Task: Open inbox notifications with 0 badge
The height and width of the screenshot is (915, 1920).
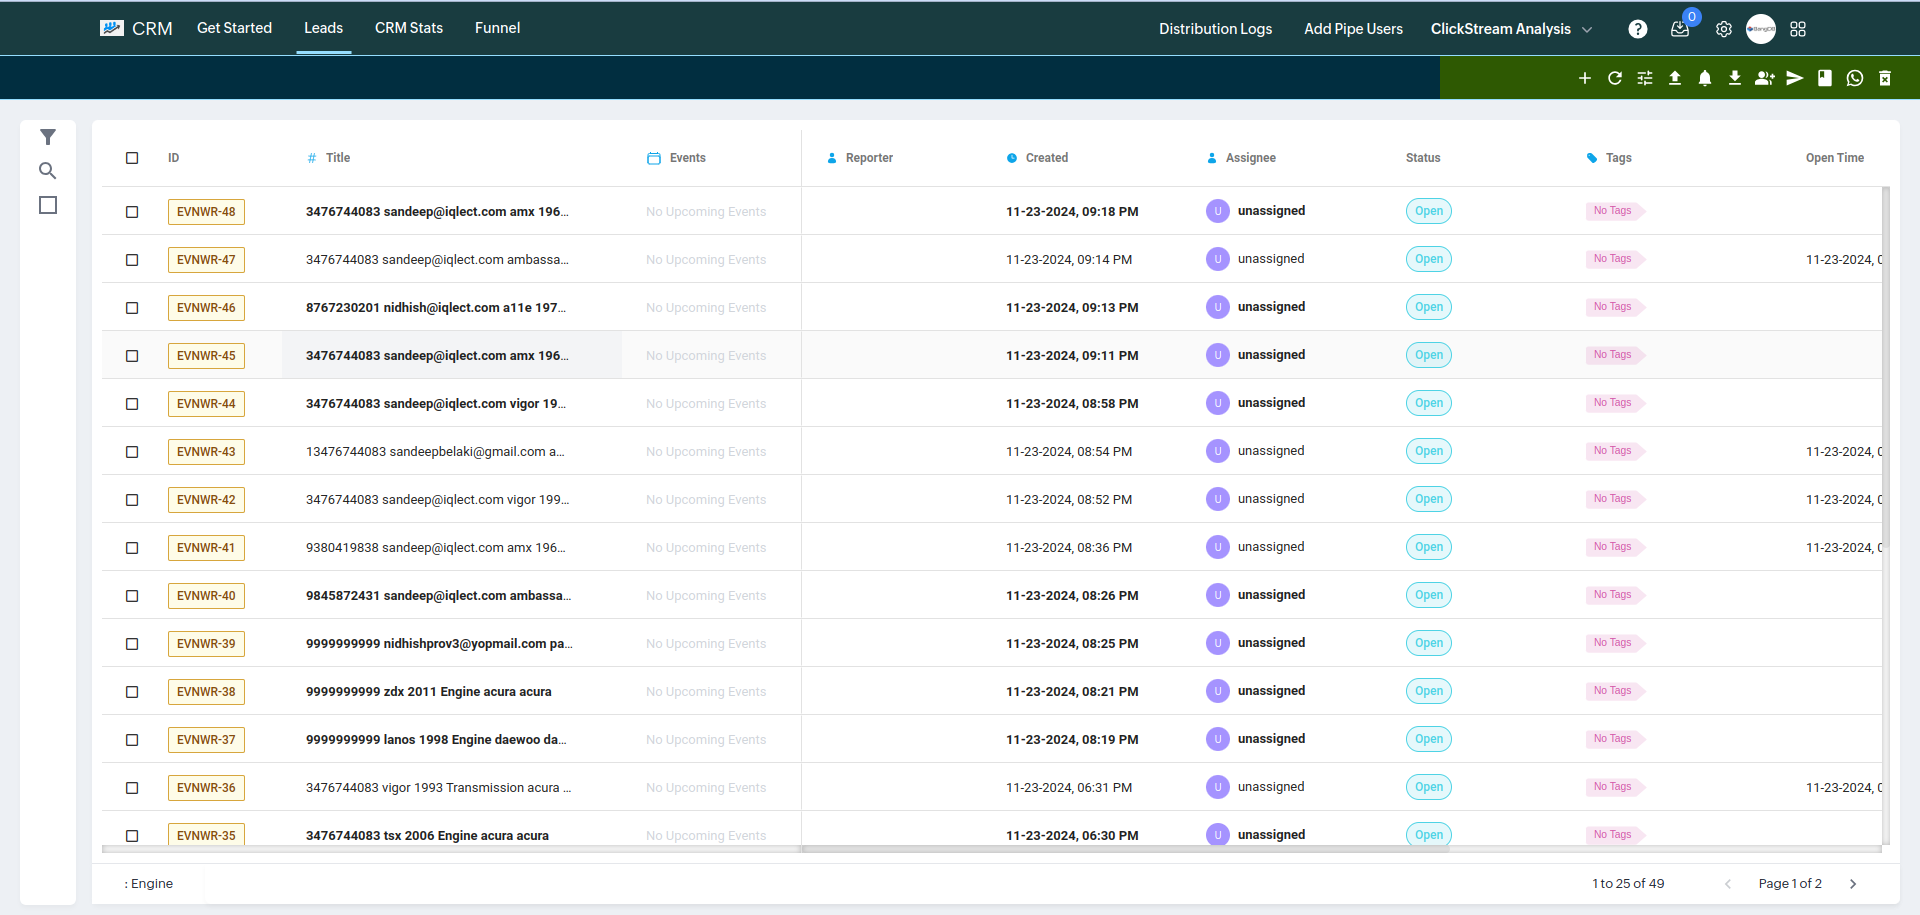Action: pos(1680,29)
